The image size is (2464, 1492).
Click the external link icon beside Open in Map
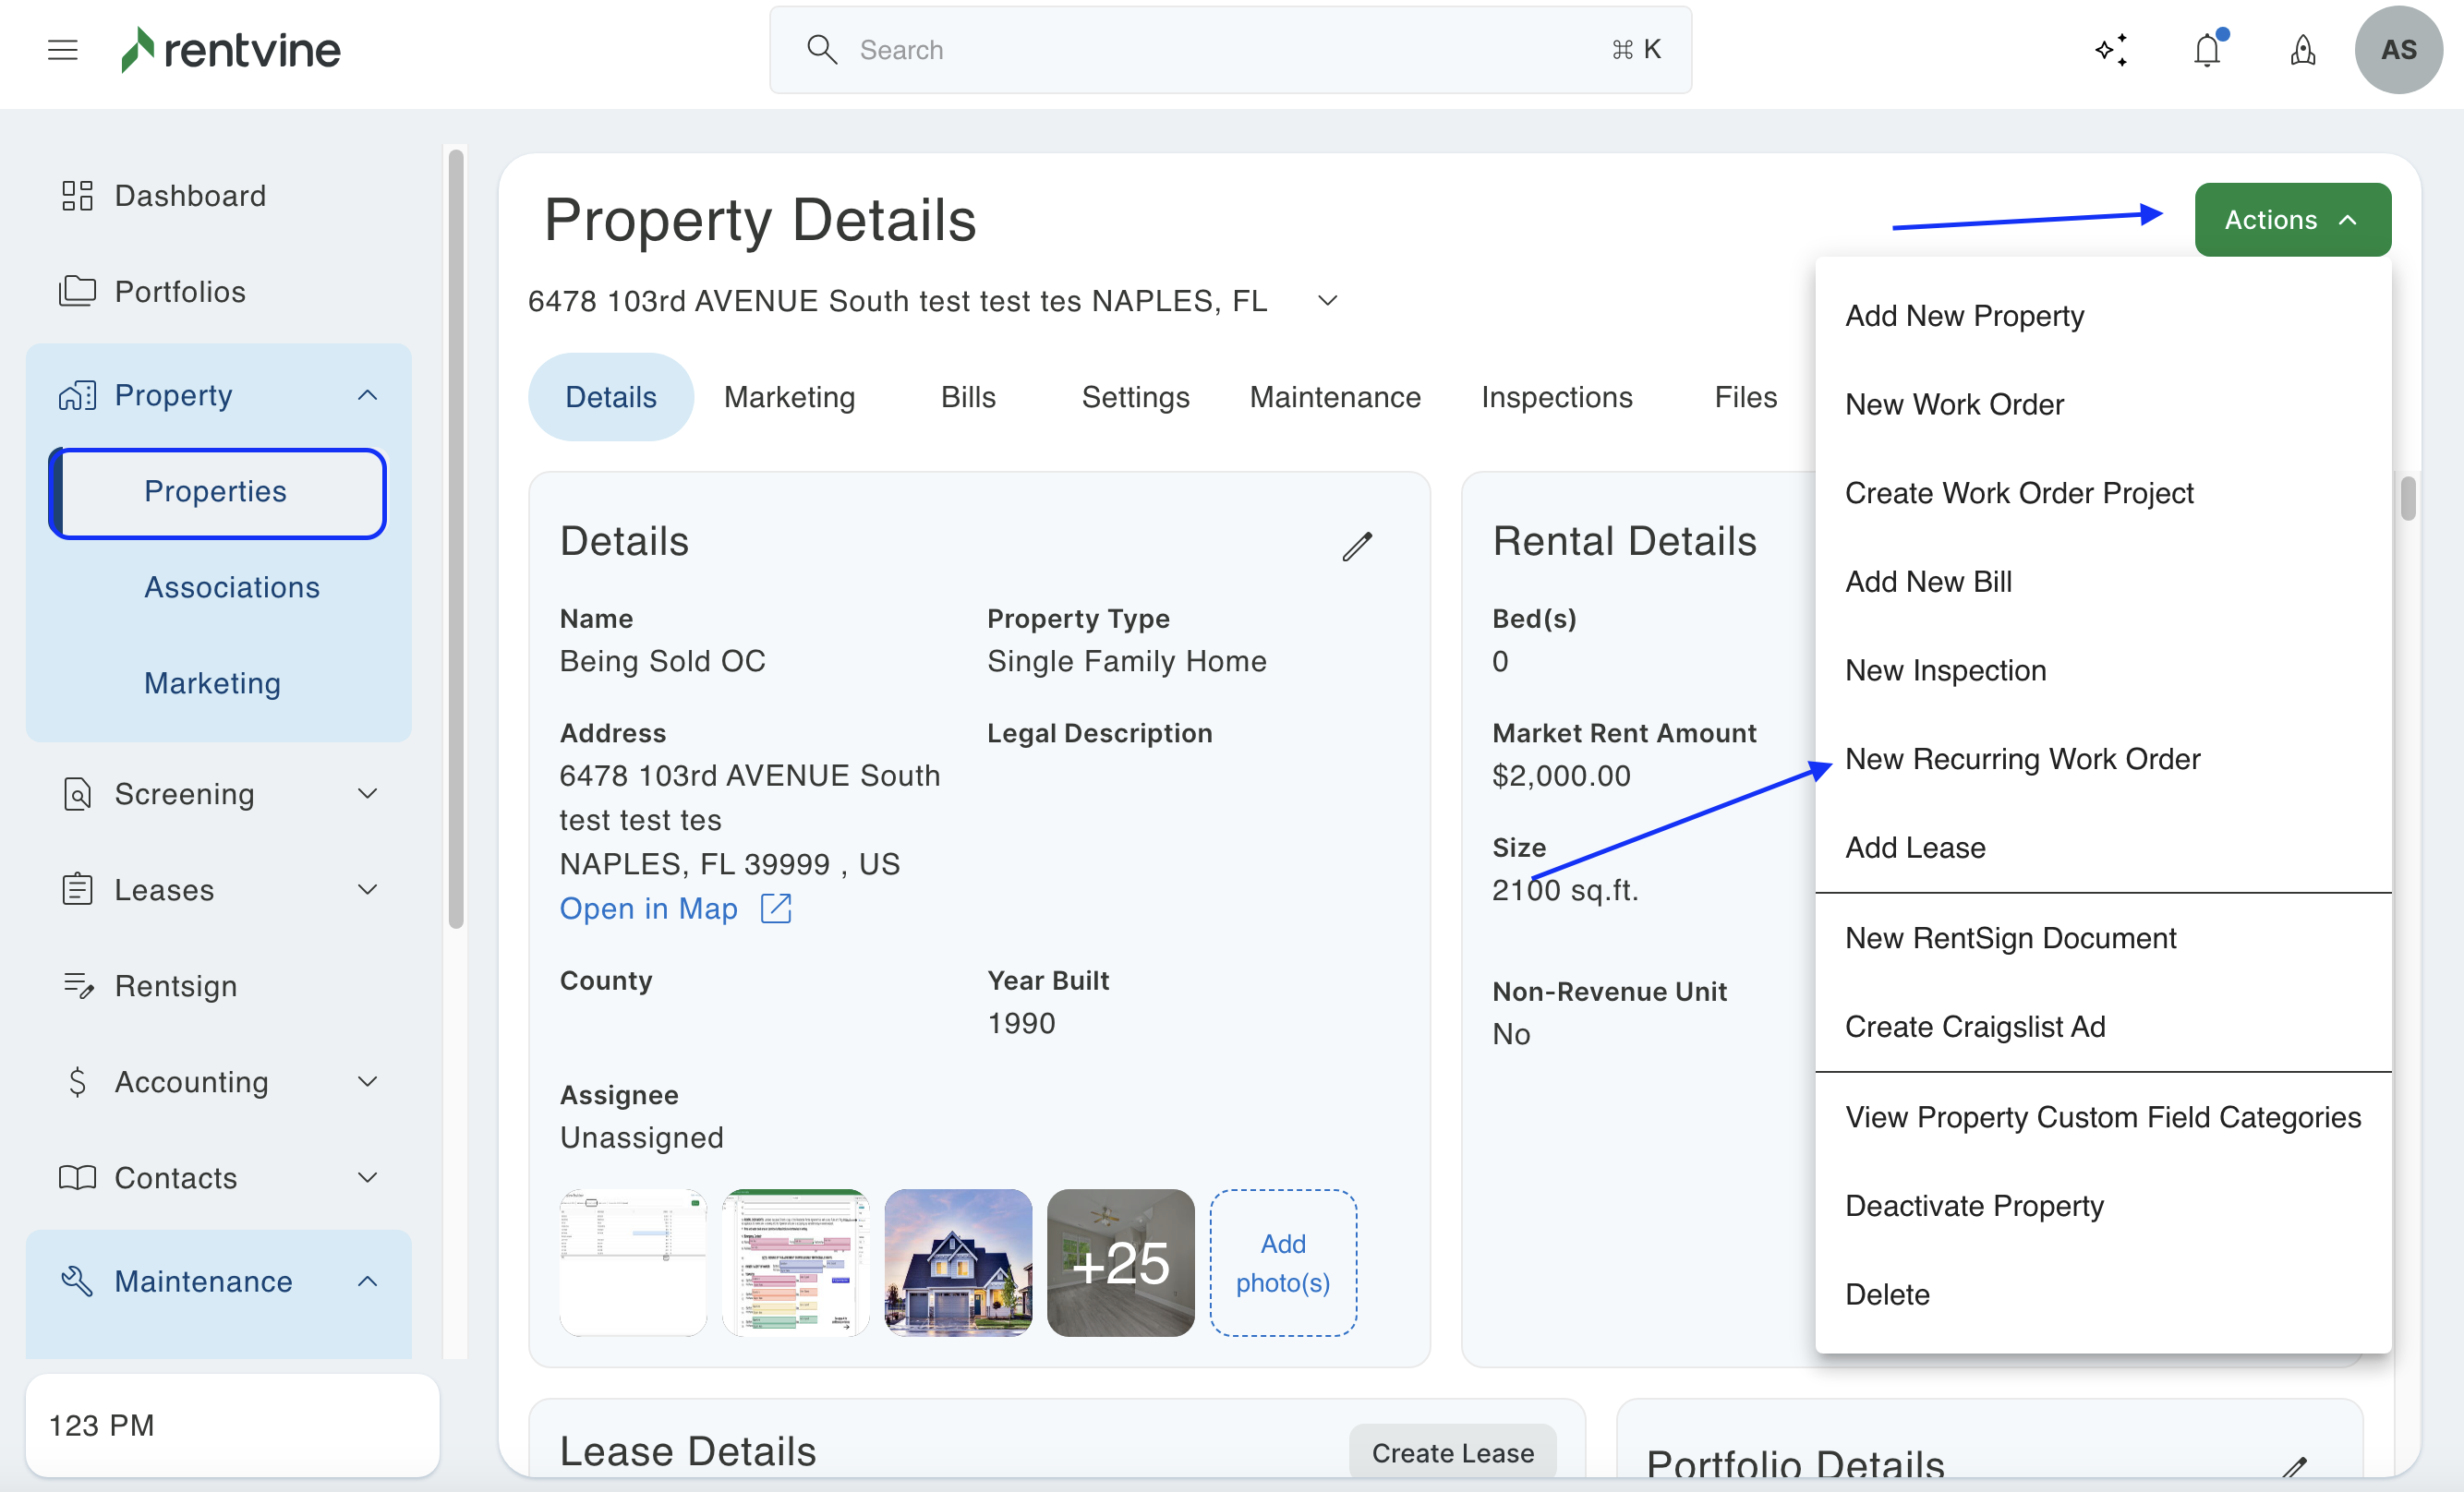click(776, 908)
